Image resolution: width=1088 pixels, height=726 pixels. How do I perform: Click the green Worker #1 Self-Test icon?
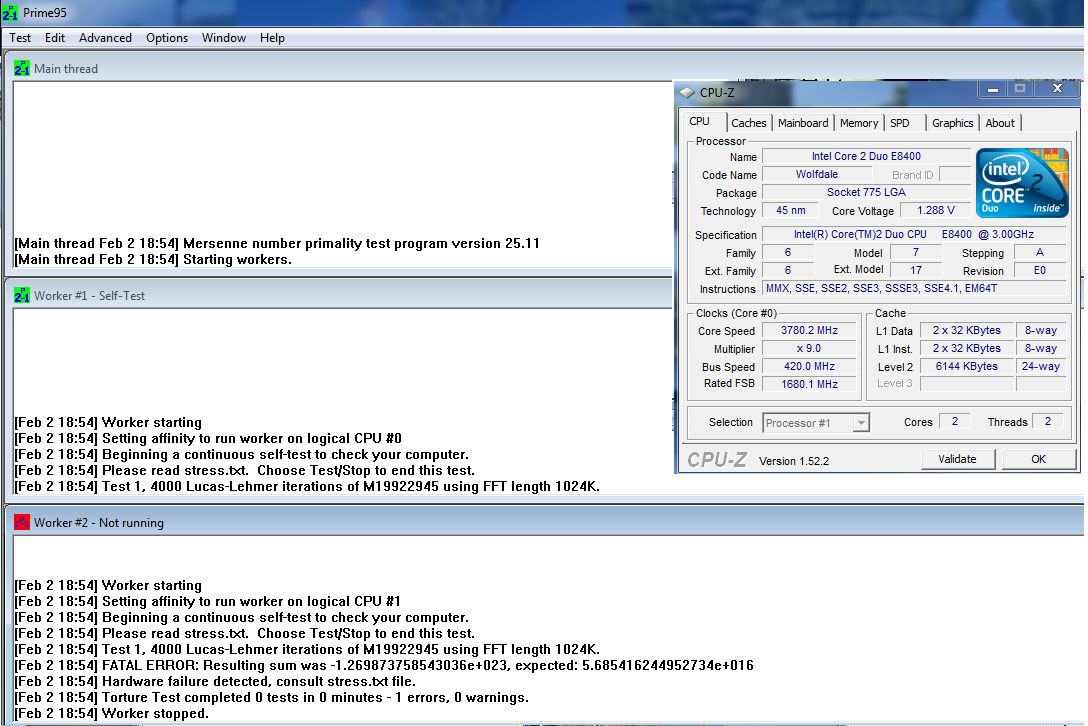coord(22,295)
